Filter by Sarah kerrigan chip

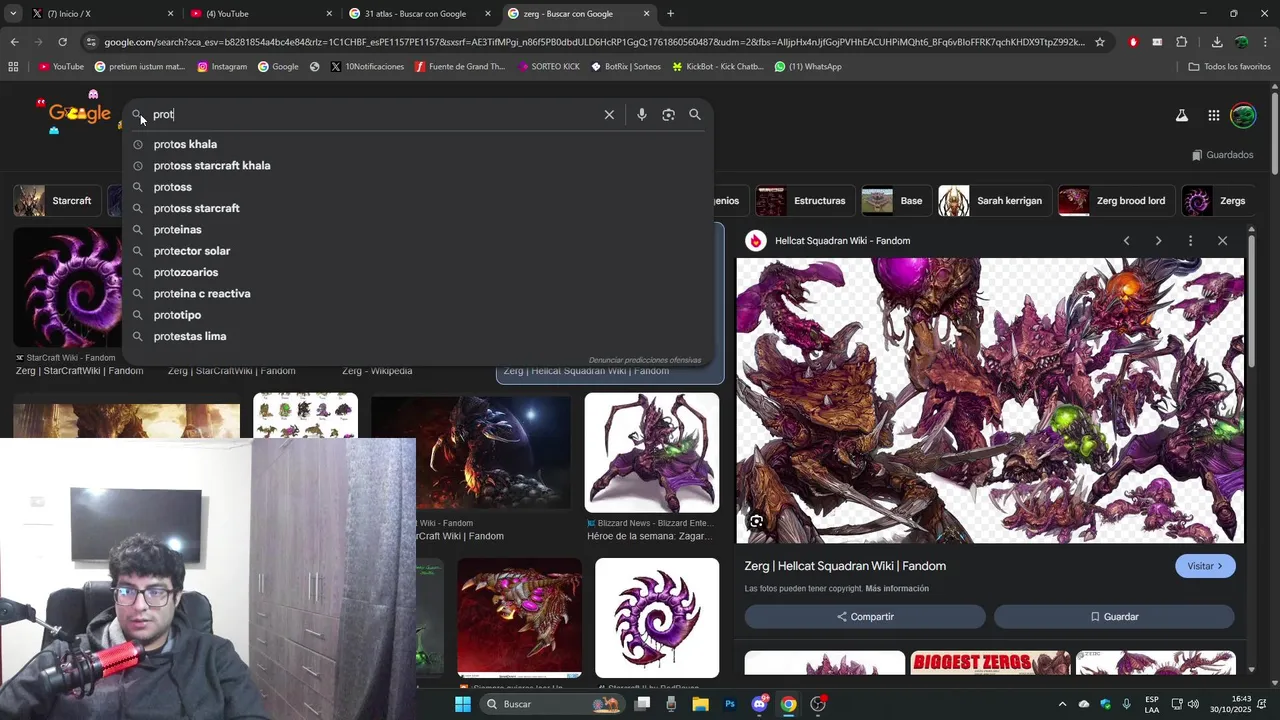pos(994,201)
